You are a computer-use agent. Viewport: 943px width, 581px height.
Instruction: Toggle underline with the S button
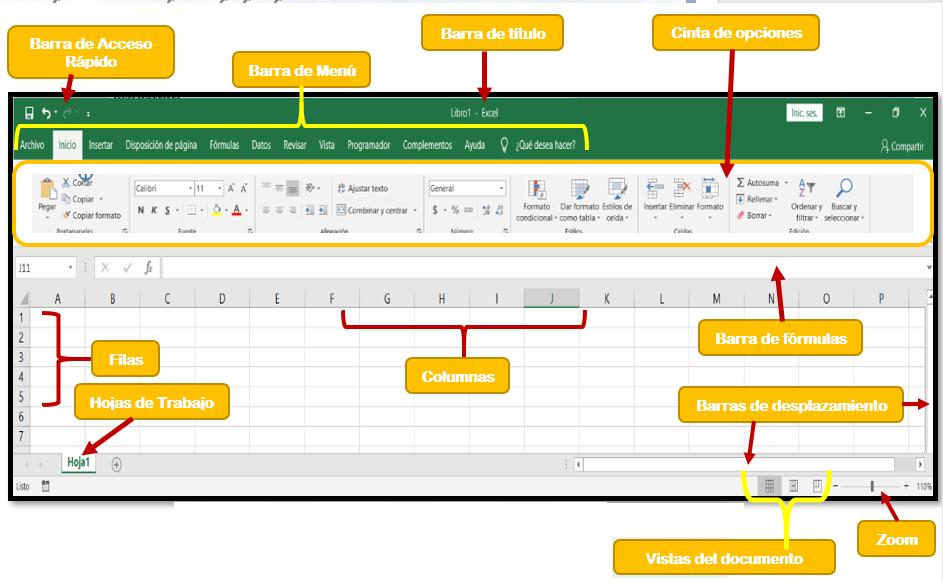tap(167, 210)
